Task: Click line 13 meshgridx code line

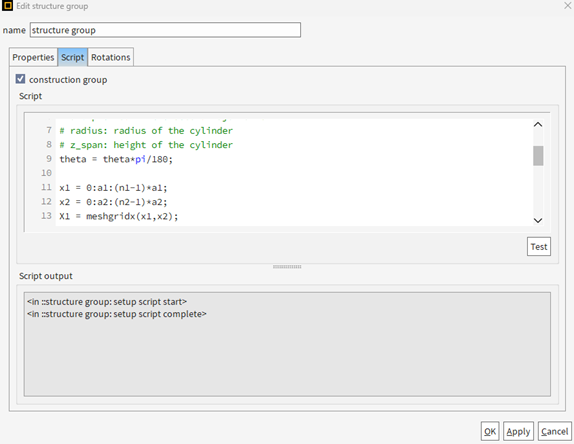Action: (119, 216)
